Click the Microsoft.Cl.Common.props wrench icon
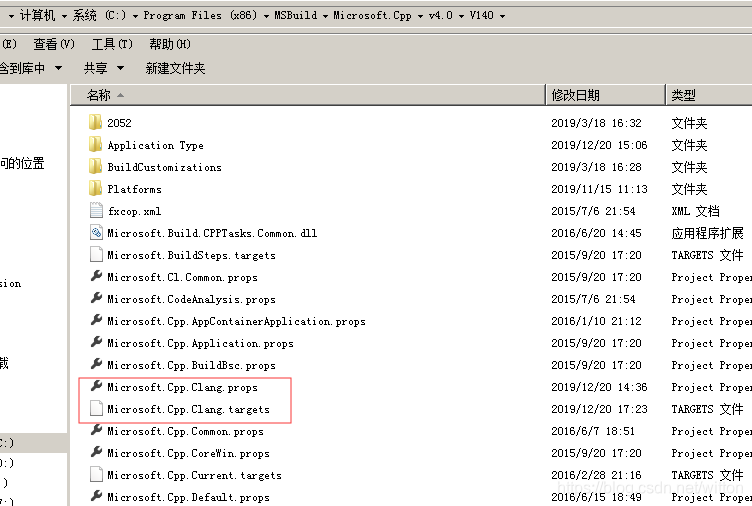752x506 pixels. [x=96, y=276]
